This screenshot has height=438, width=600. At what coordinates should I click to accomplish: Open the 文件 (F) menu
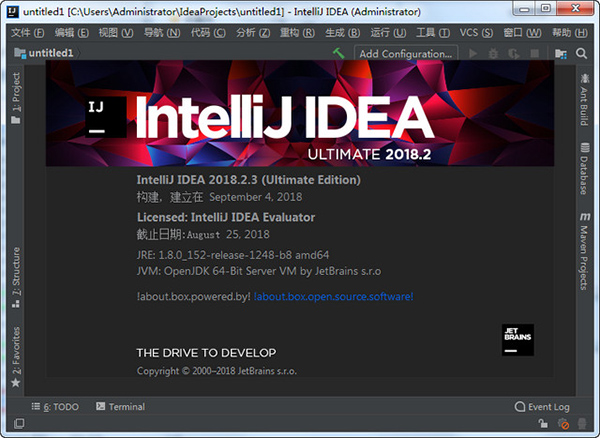[x=28, y=33]
